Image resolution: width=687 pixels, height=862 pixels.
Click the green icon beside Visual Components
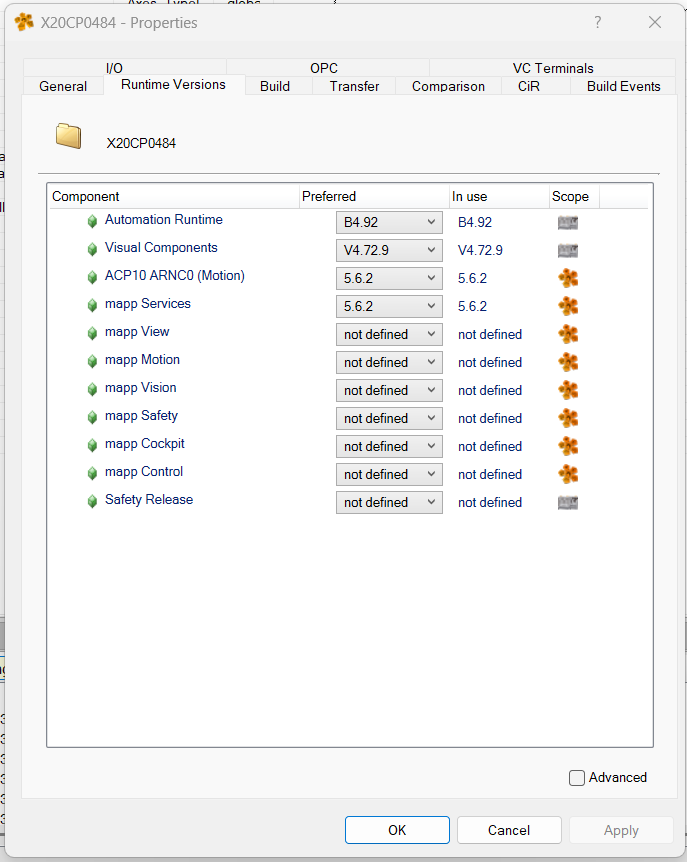click(x=92, y=250)
